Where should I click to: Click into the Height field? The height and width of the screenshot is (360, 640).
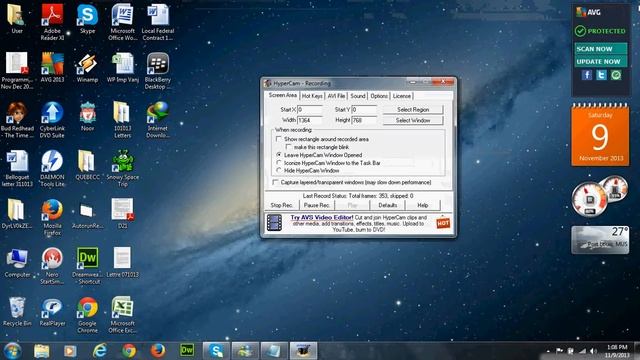(364, 120)
